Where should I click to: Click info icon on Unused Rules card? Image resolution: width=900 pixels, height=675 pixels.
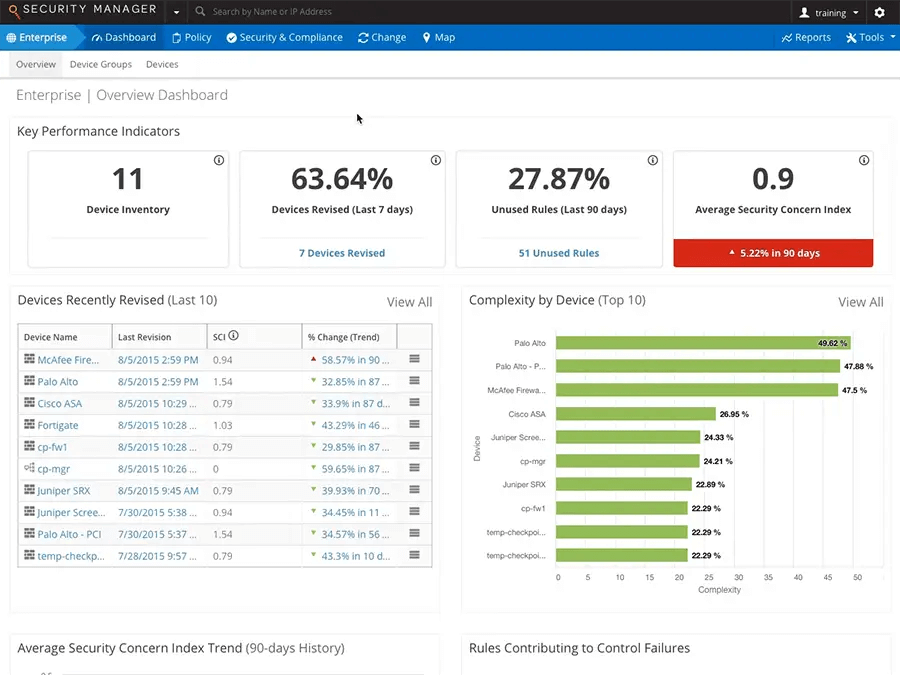click(x=653, y=160)
